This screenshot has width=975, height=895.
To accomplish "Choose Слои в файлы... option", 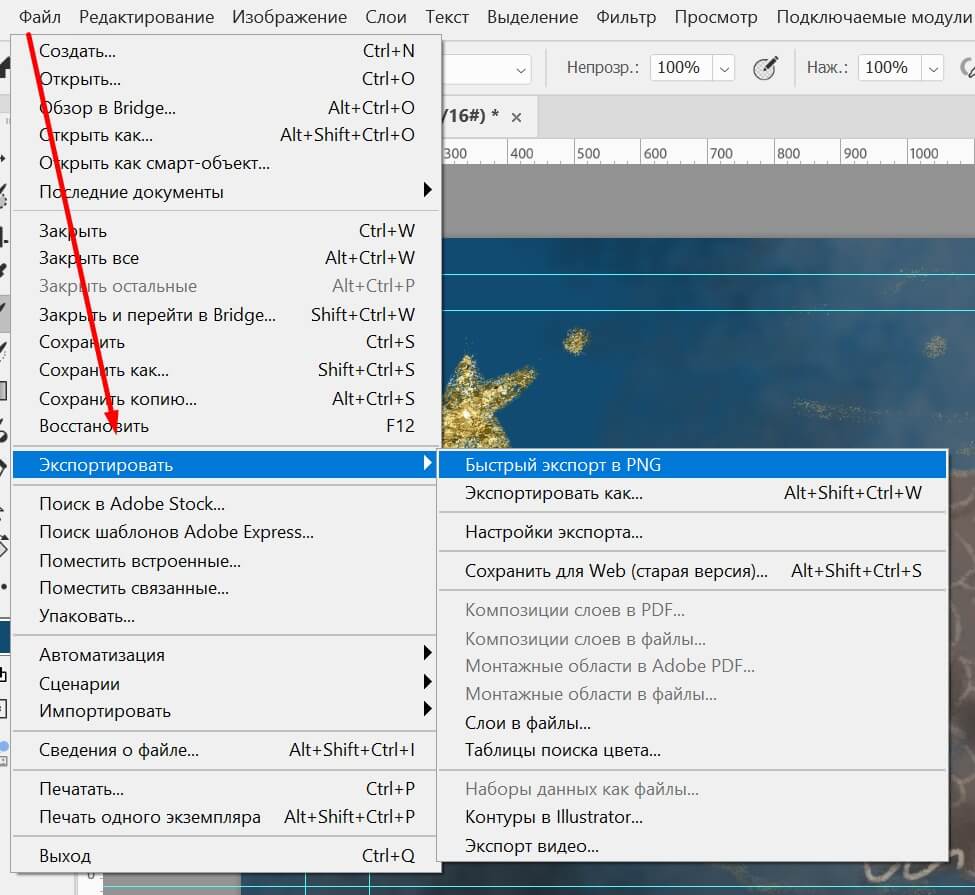I will [x=527, y=723].
